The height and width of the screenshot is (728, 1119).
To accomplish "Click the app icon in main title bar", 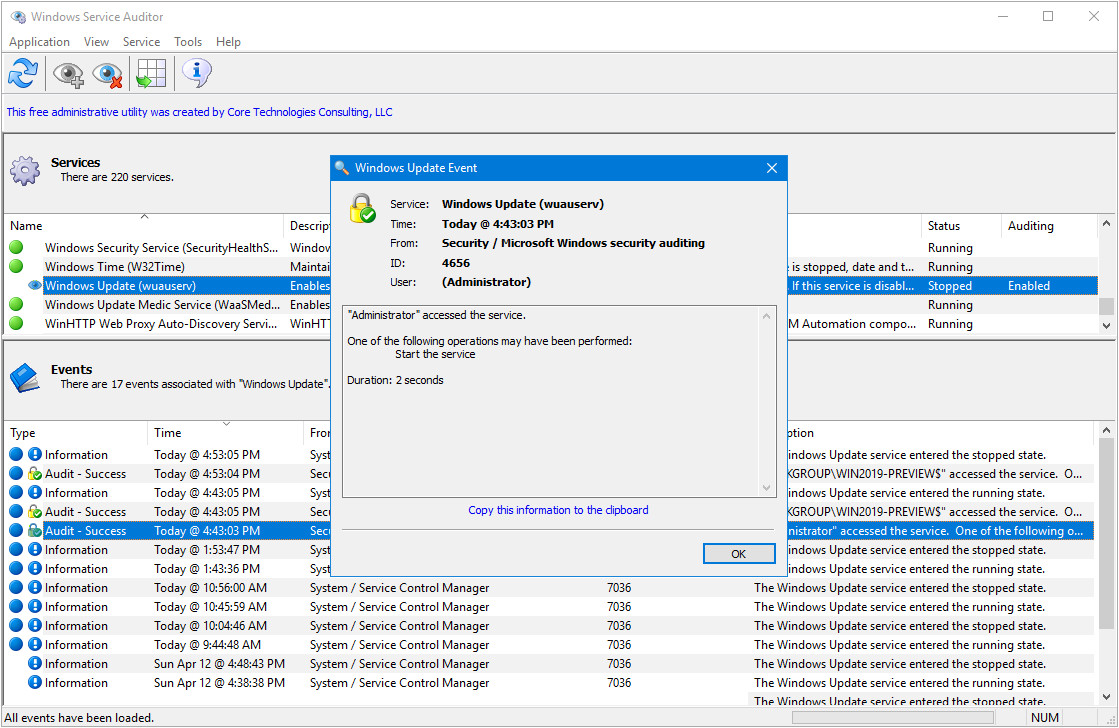I will tap(18, 16).
